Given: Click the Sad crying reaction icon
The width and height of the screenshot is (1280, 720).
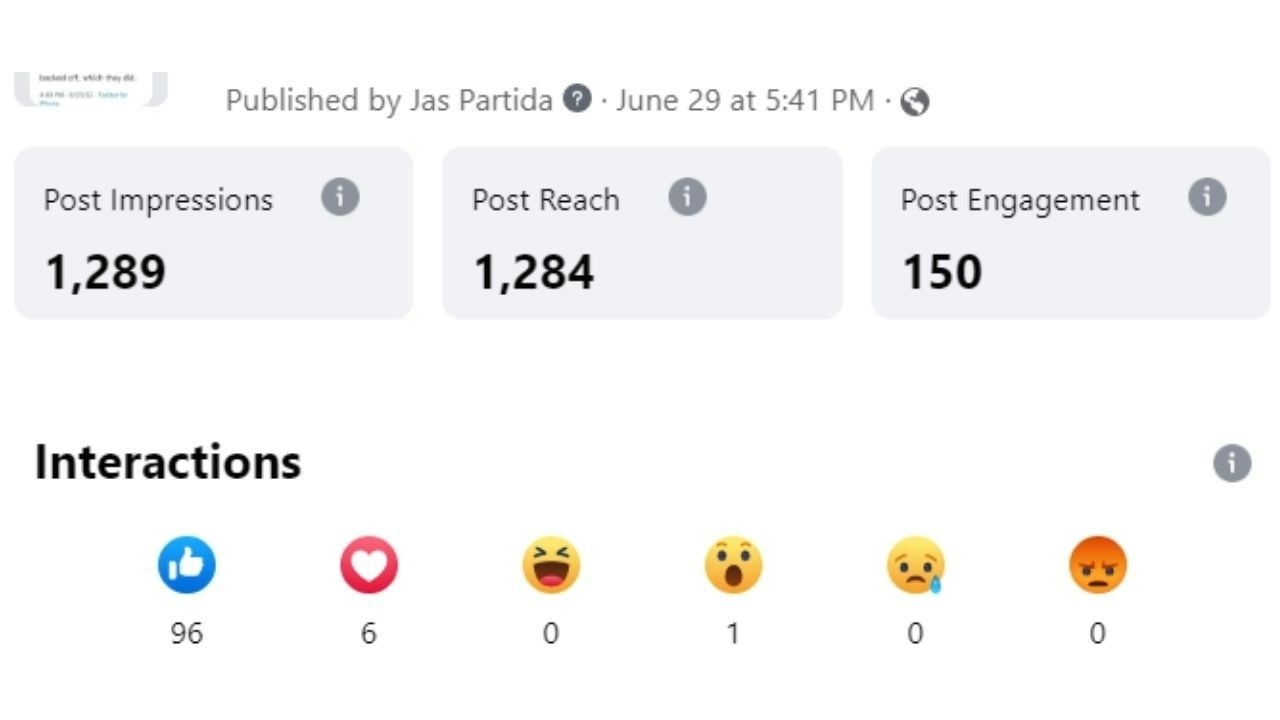Looking at the screenshot, I should click(915, 566).
